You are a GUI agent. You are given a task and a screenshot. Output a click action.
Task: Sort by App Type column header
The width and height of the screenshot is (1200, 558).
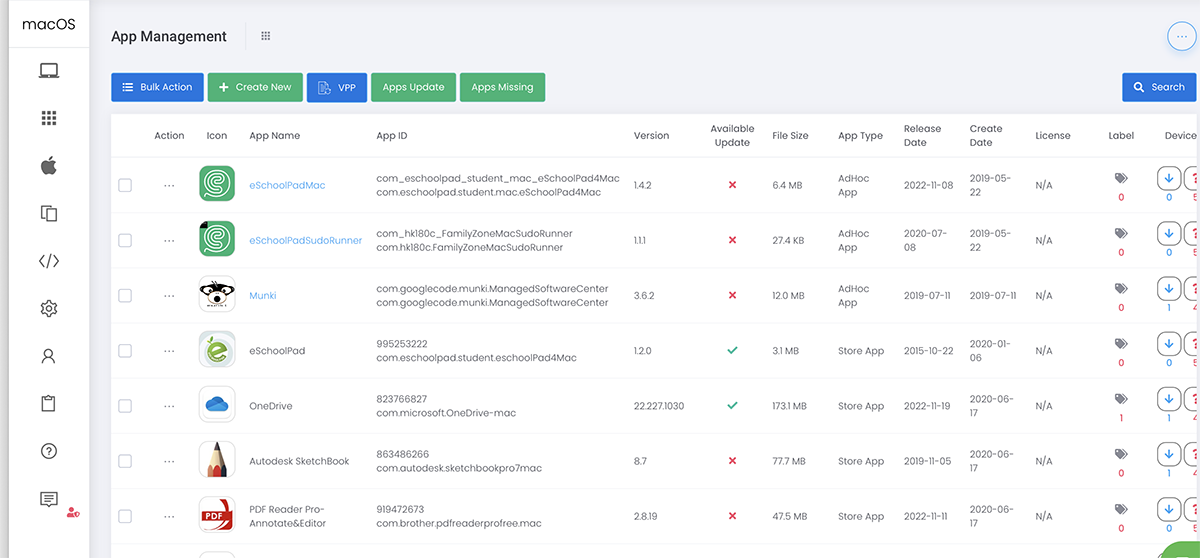pos(860,135)
